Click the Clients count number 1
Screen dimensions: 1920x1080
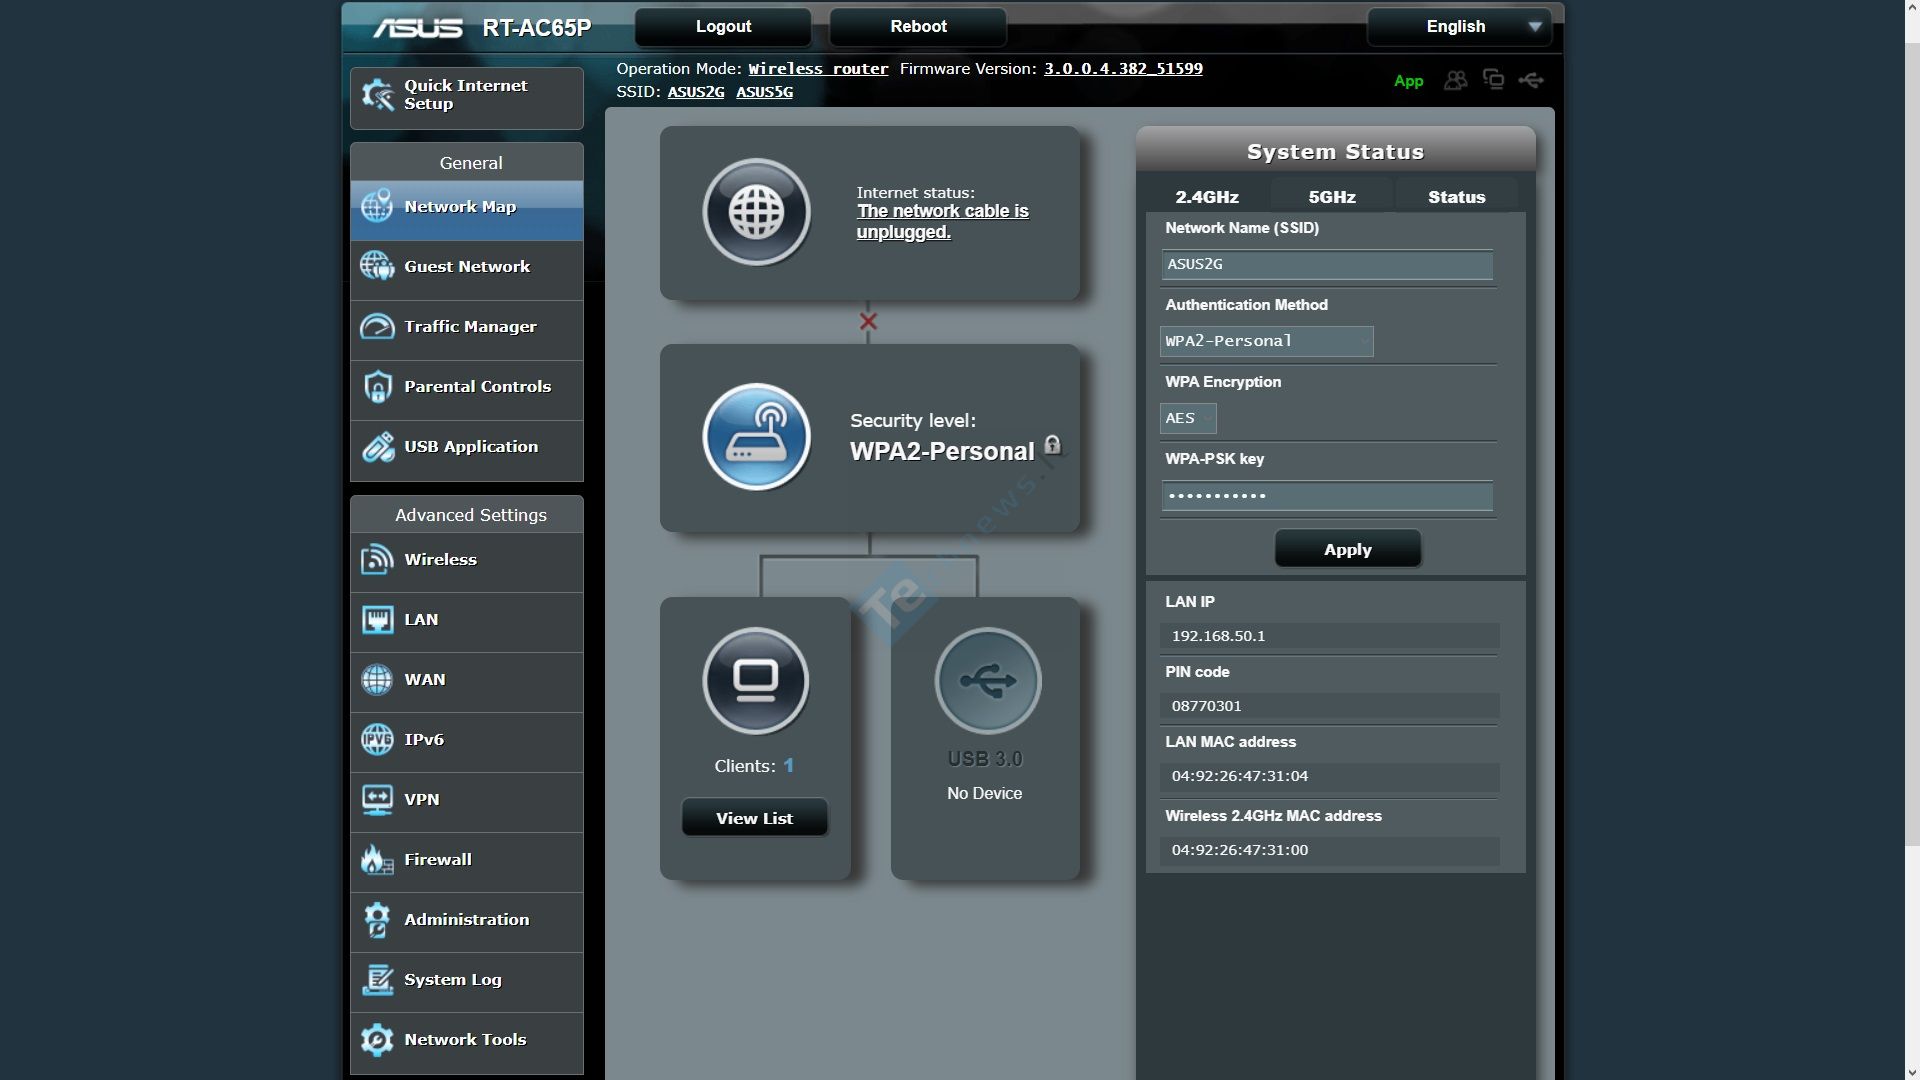[788, 766]
